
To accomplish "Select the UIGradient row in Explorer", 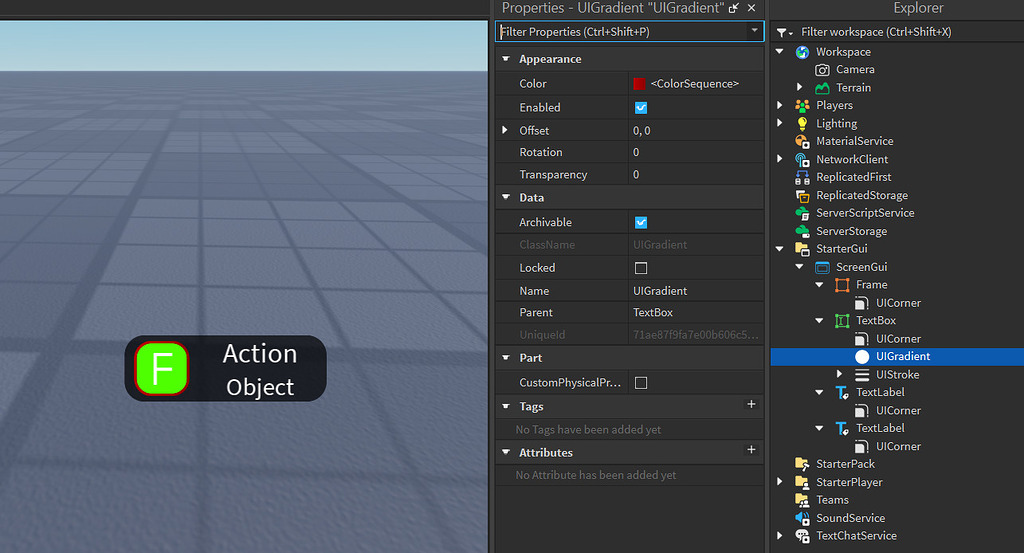I will [897, 356].
